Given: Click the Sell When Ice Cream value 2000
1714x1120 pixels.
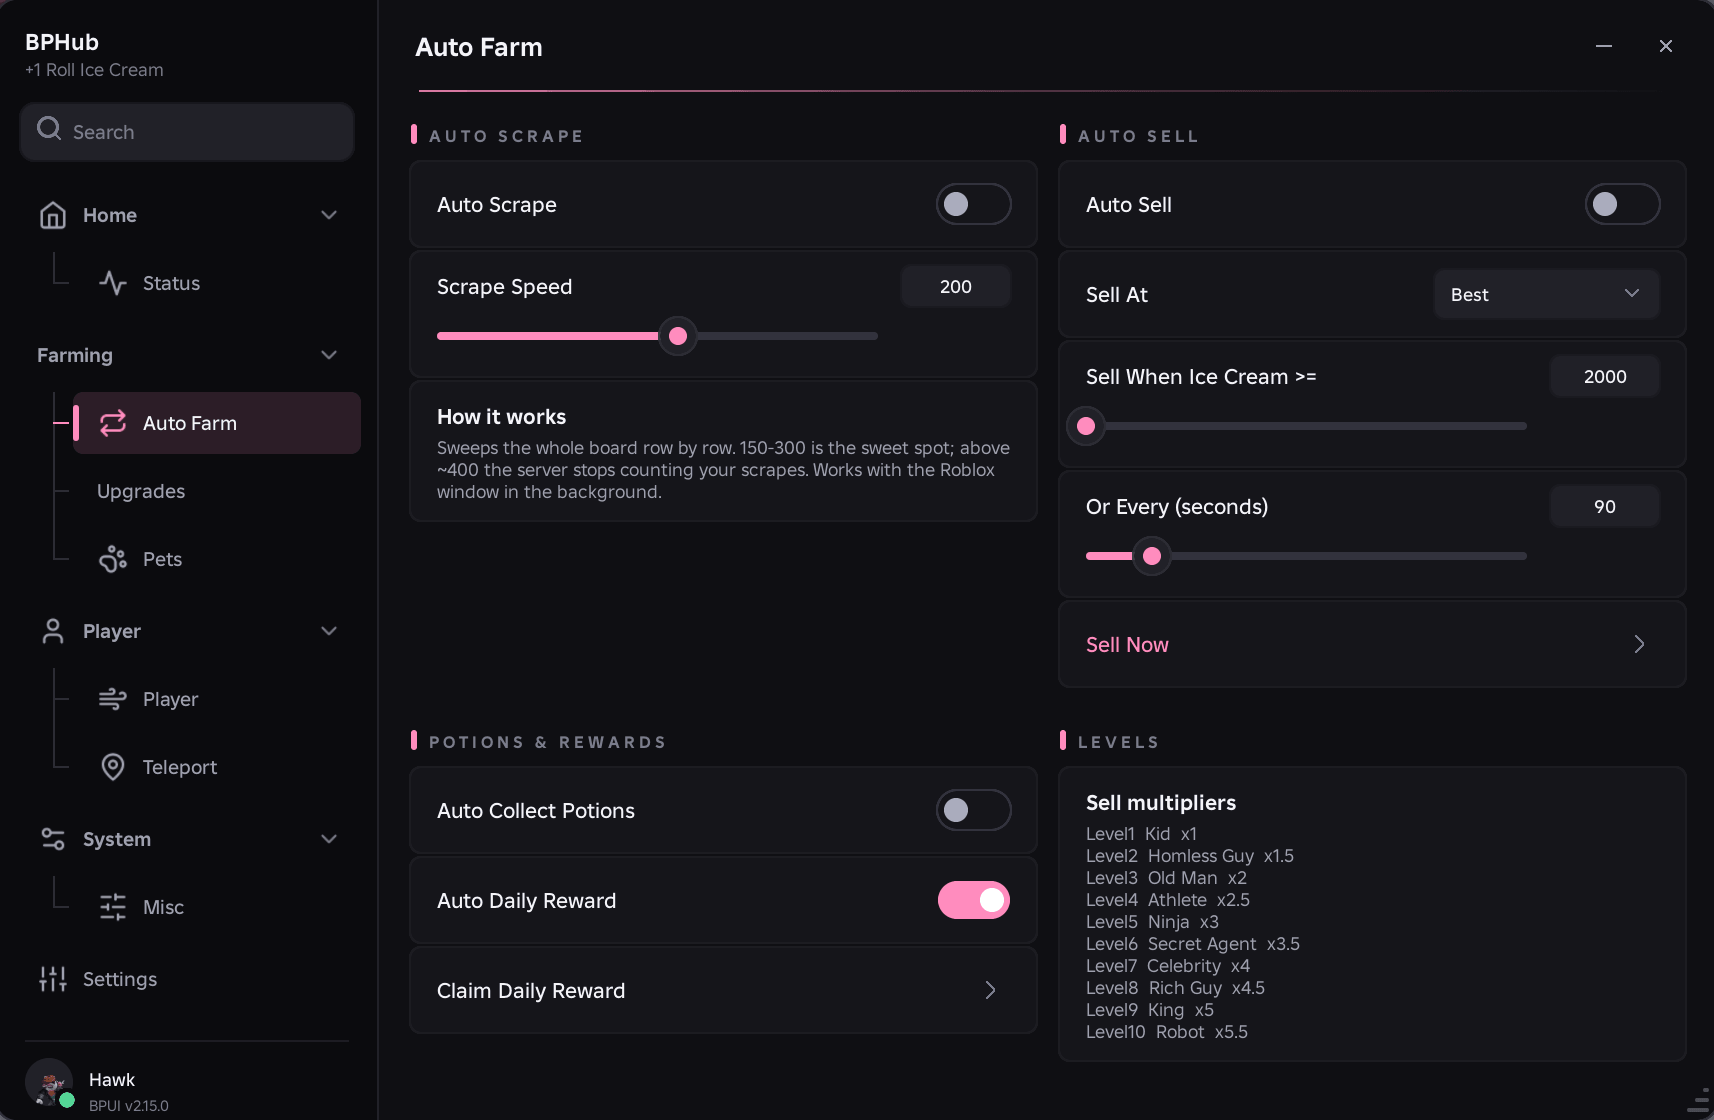Looking at the screenshot, I should click(1605, 376).
